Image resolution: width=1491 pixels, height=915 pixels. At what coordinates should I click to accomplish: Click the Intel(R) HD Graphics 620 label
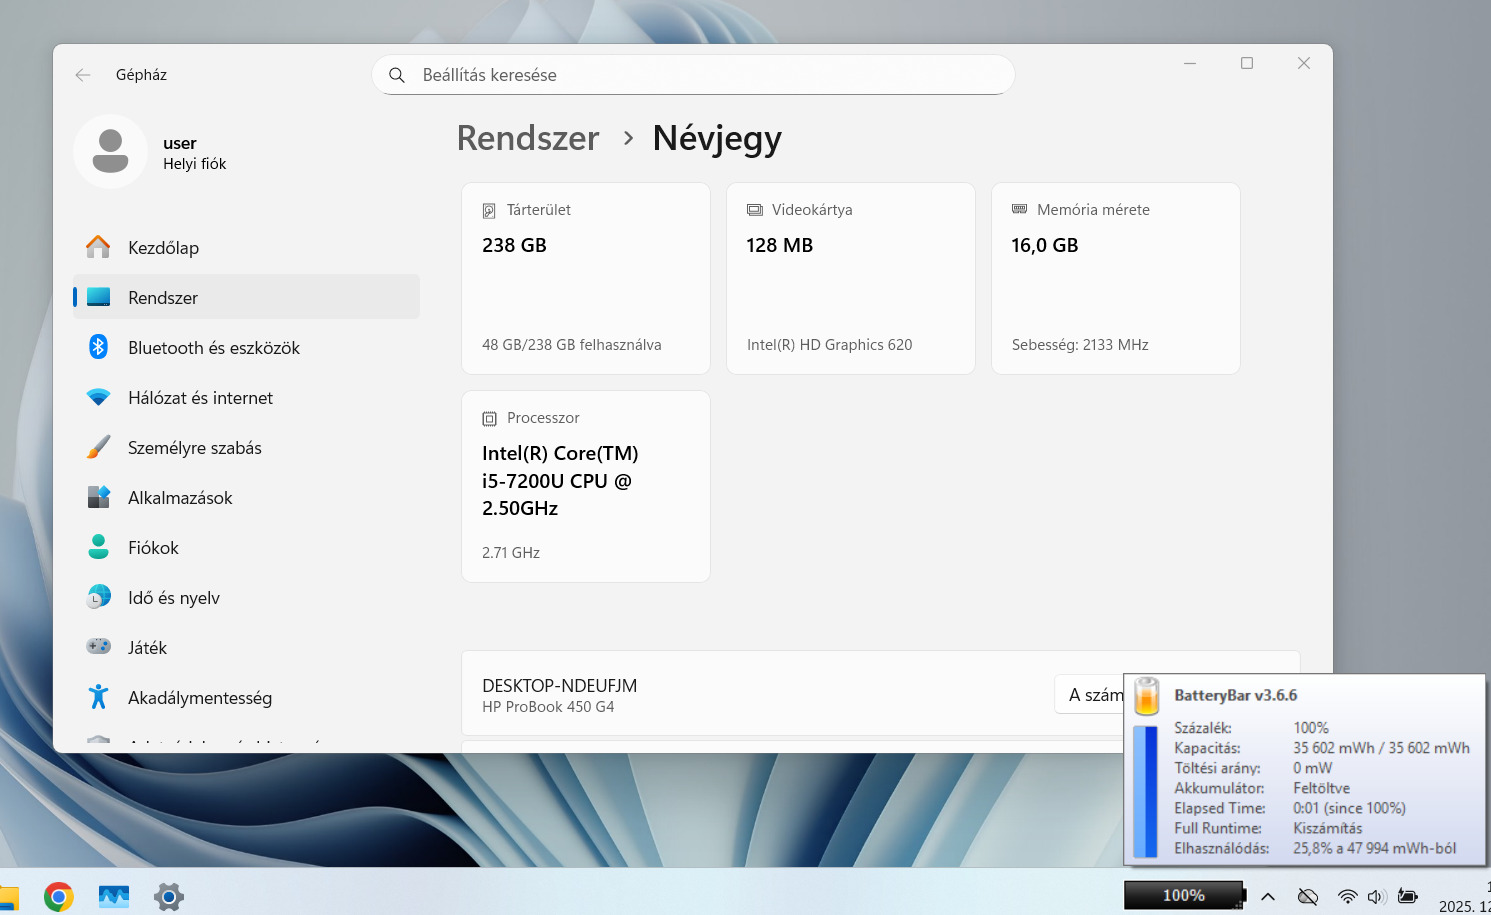pos(830,345)
